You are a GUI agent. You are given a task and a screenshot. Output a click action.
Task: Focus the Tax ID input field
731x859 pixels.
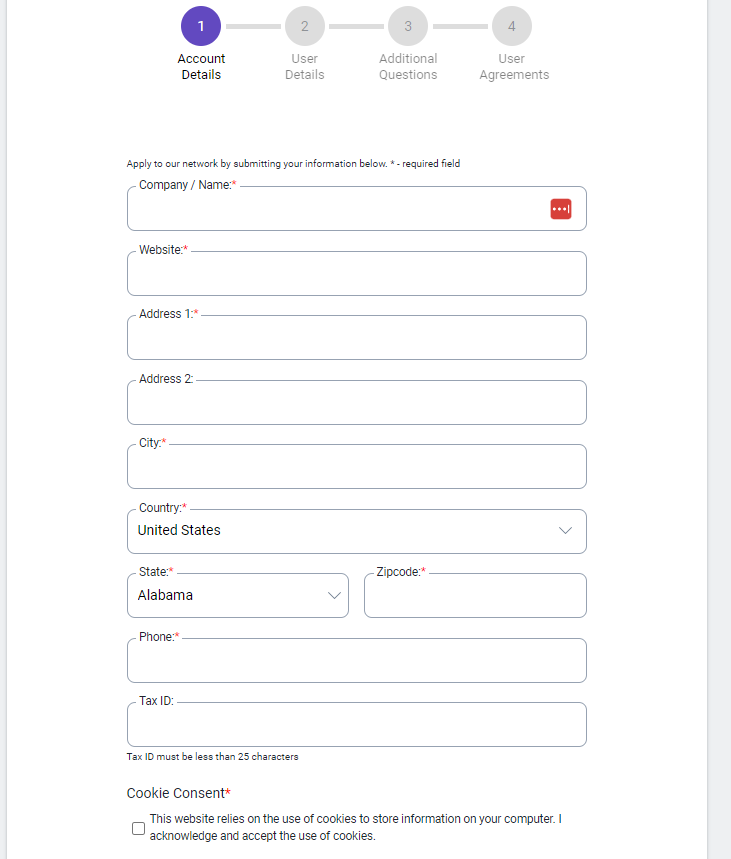[357, 725]
